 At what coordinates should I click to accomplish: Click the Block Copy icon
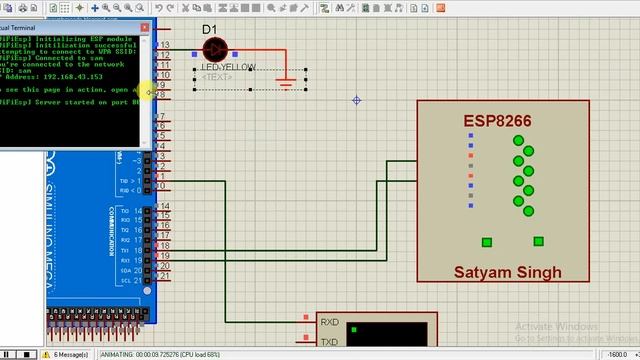[x=222, y=8]
